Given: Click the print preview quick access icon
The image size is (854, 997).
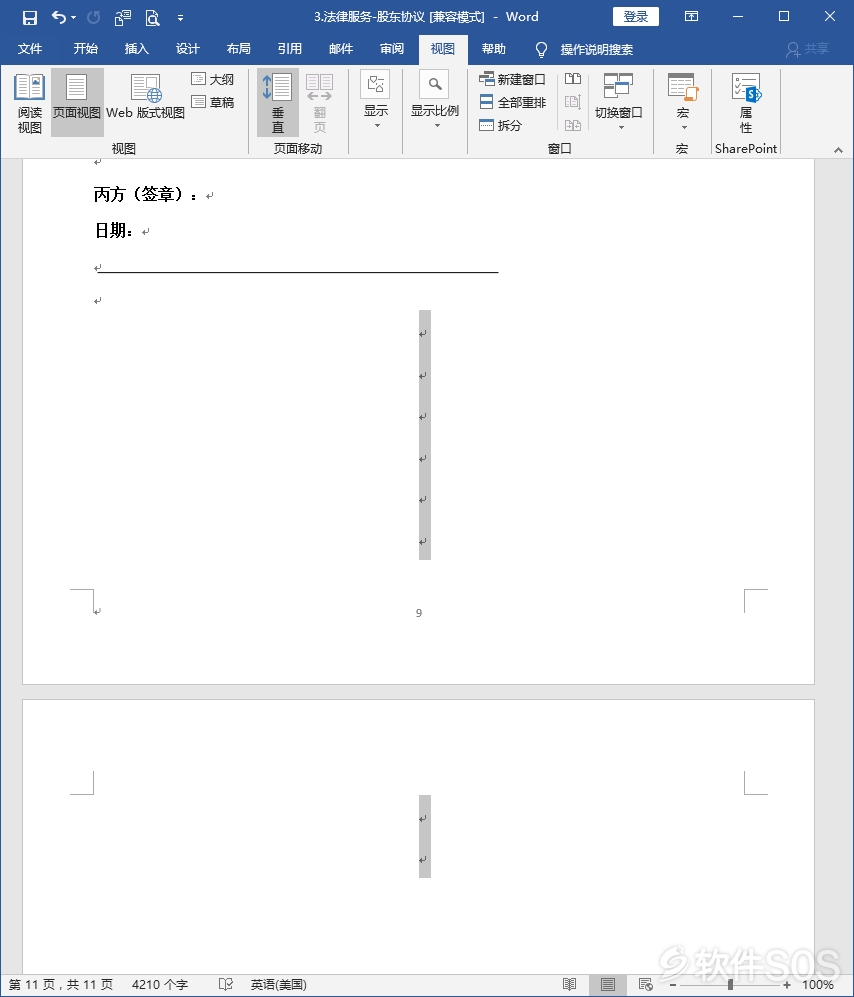Looking at the screenshot, I should click(152, 17).
